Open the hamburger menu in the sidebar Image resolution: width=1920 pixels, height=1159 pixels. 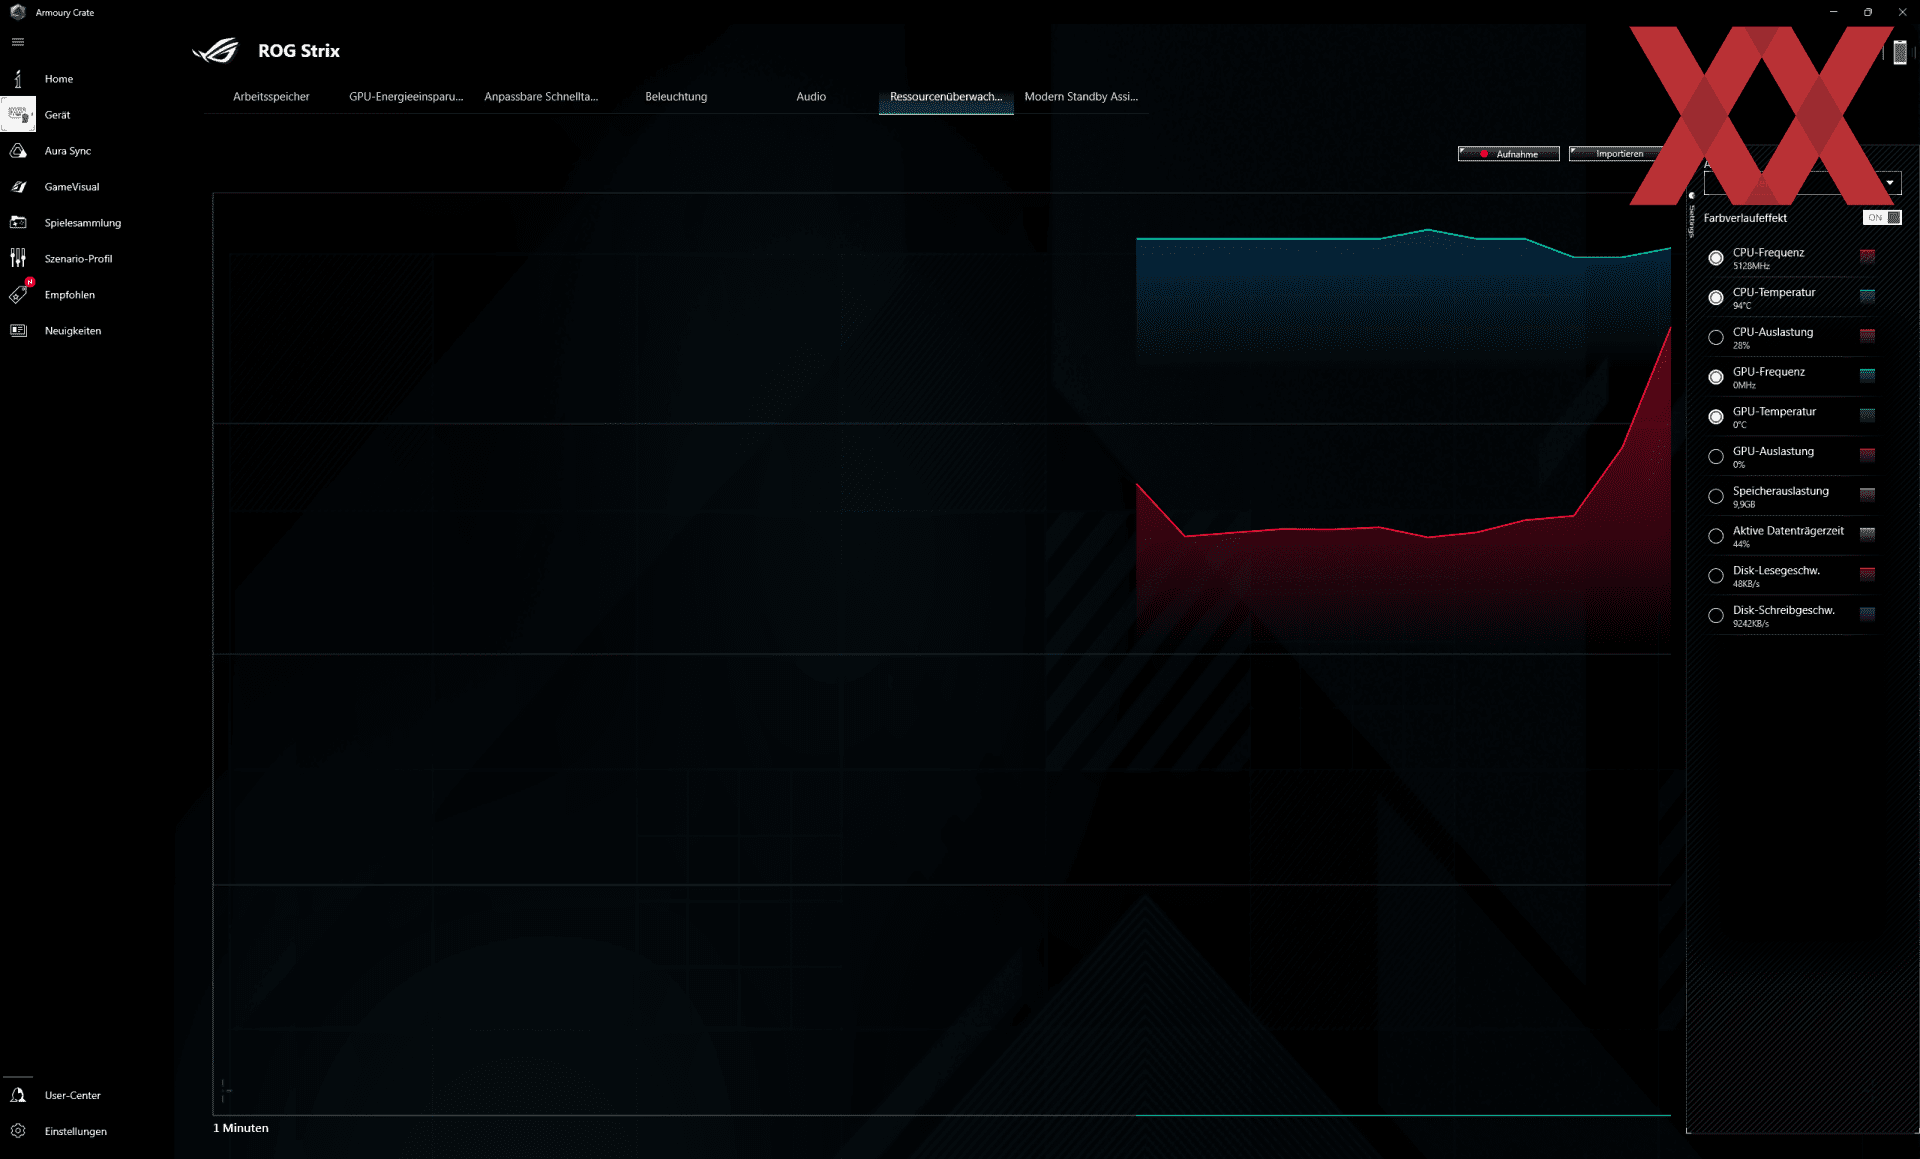[x=17, y=42]
